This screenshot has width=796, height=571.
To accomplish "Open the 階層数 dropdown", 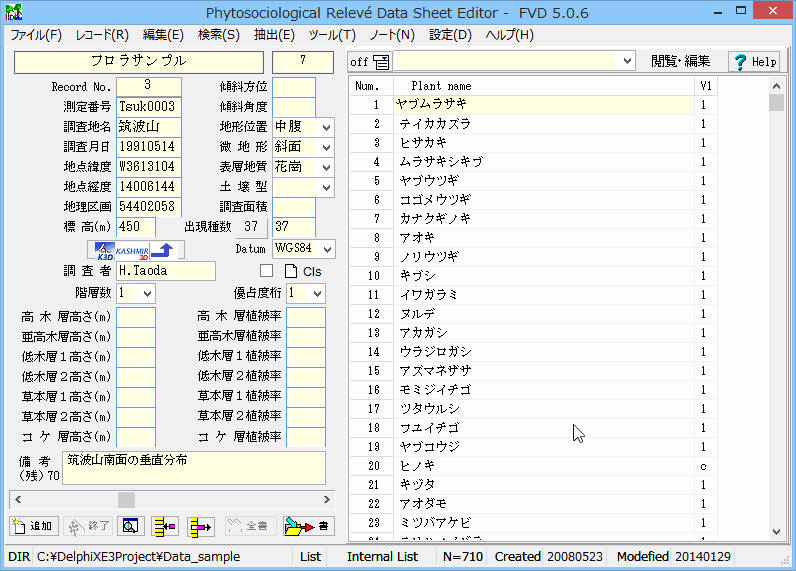I will (x=148, y=293).
